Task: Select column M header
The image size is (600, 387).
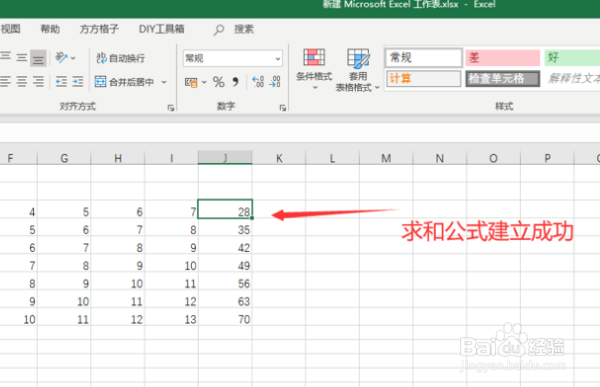Action: (386, 158)
